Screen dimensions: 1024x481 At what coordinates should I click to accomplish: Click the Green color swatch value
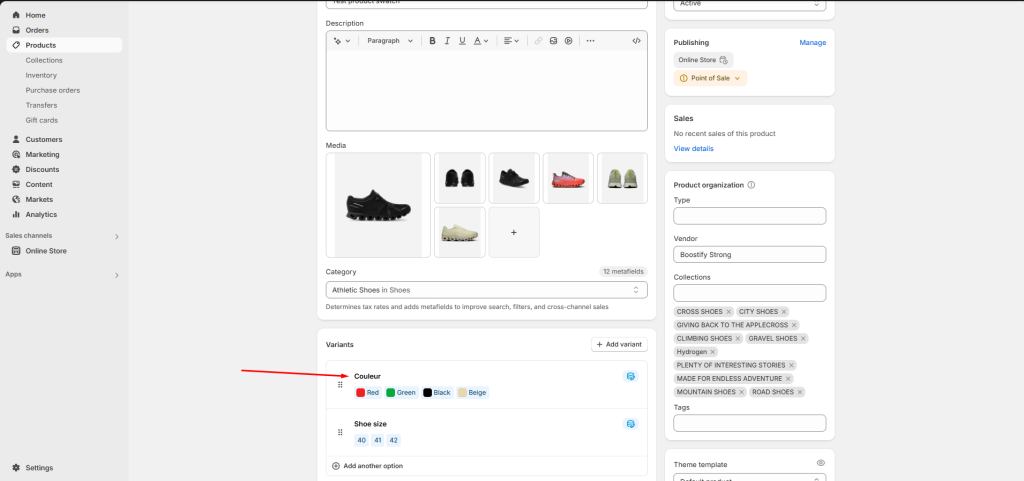402,393
